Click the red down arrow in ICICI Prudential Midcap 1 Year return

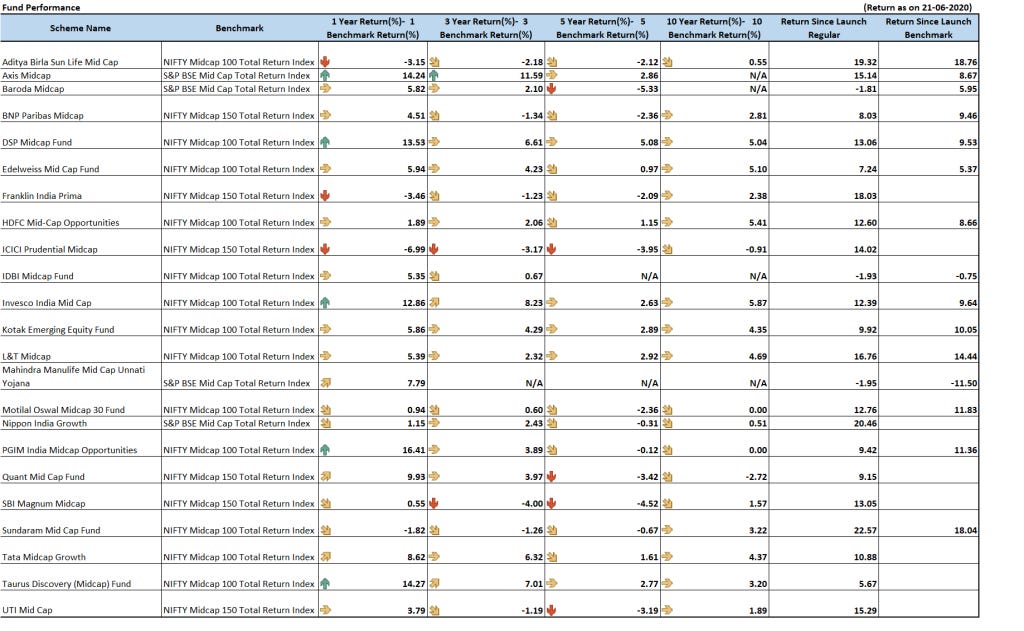pos(325,249)
